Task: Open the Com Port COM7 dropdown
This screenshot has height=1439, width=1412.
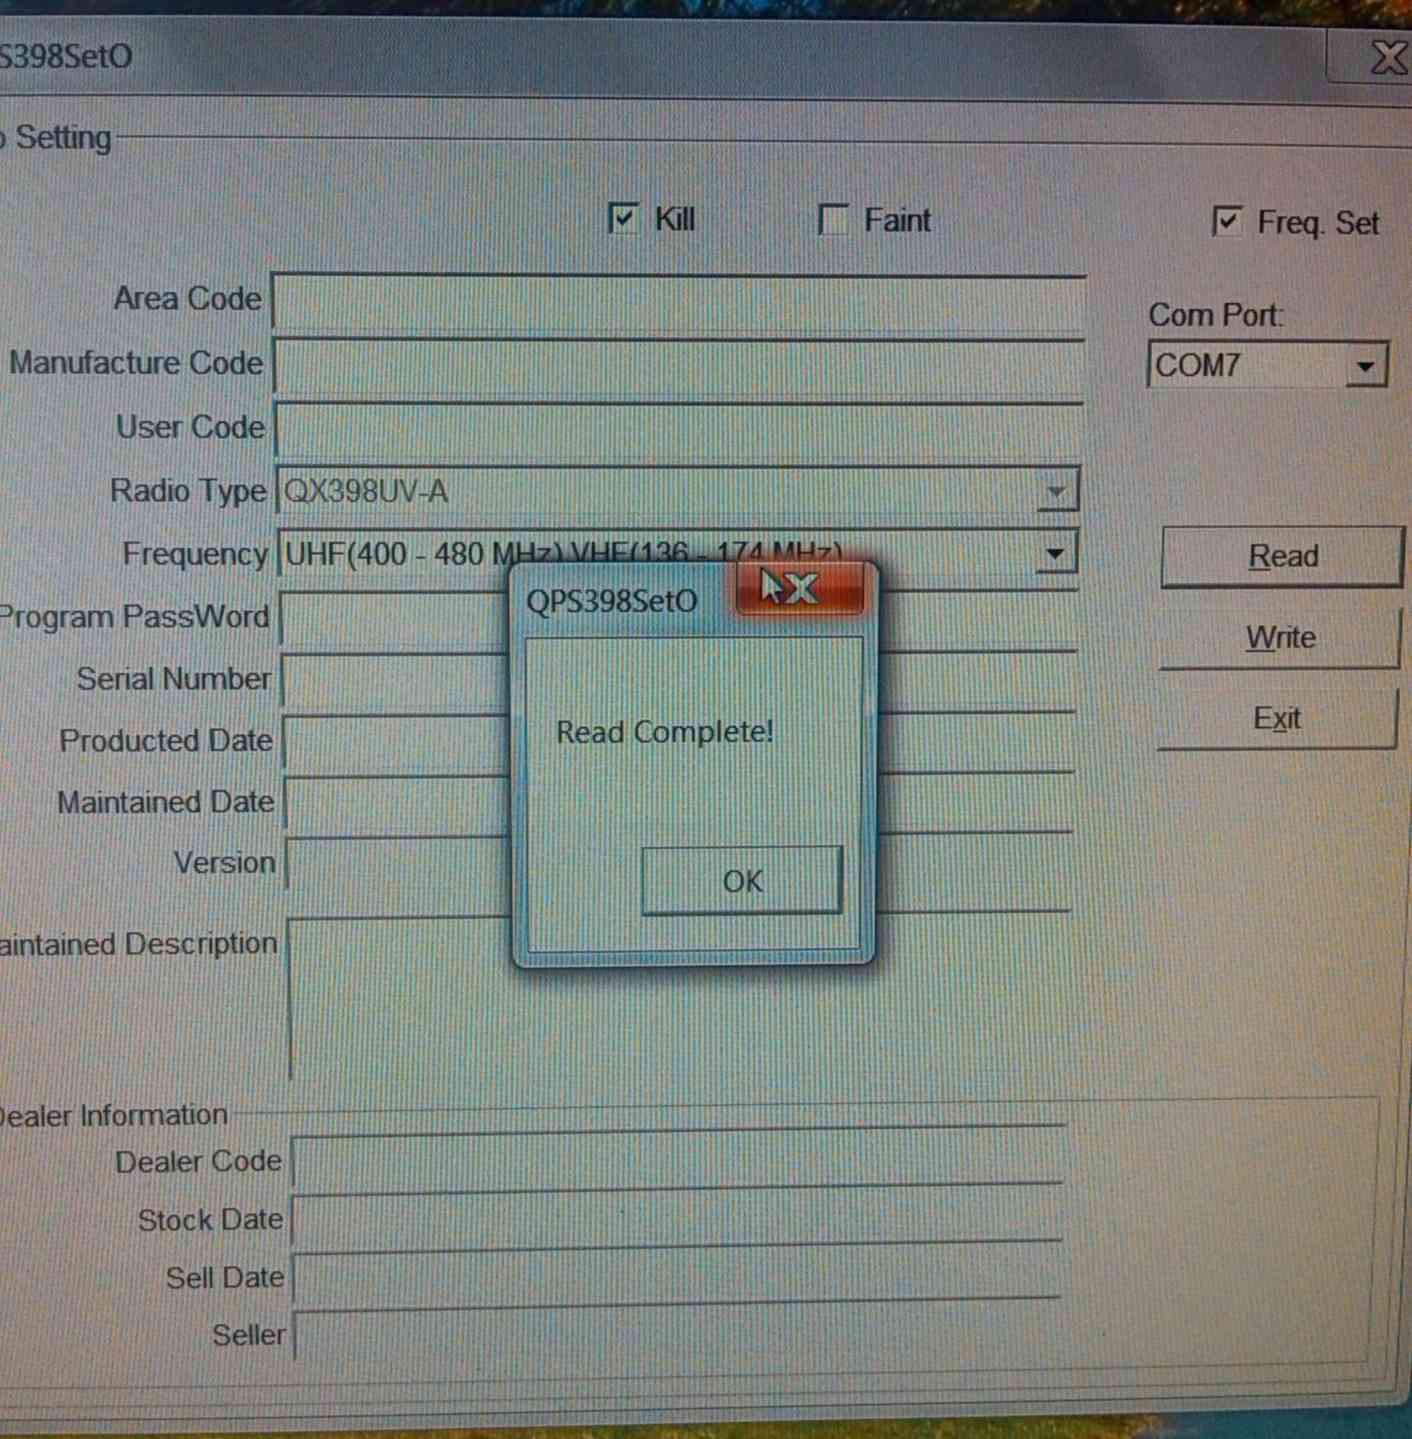Action: 1365,366
